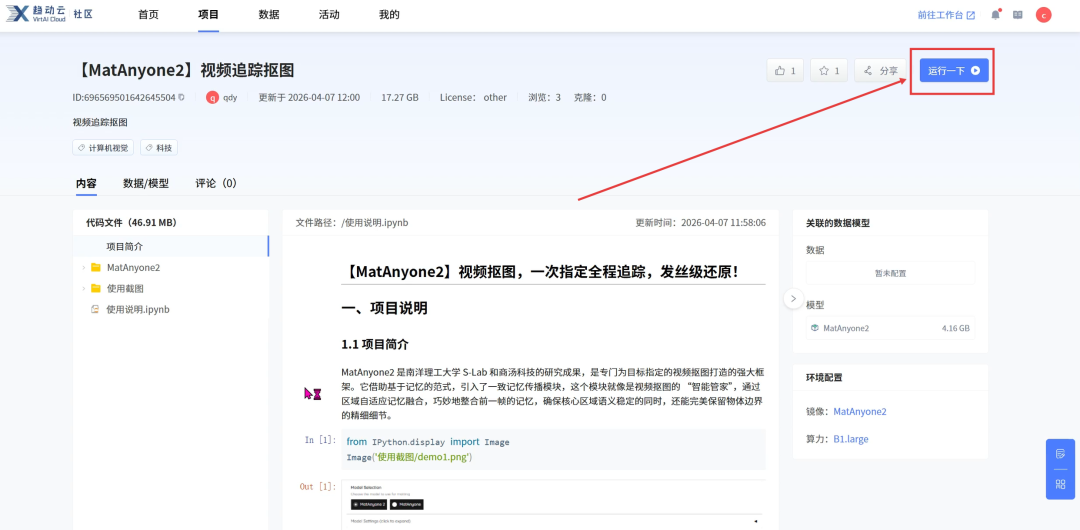Click the author name qdy

(230, 97)
